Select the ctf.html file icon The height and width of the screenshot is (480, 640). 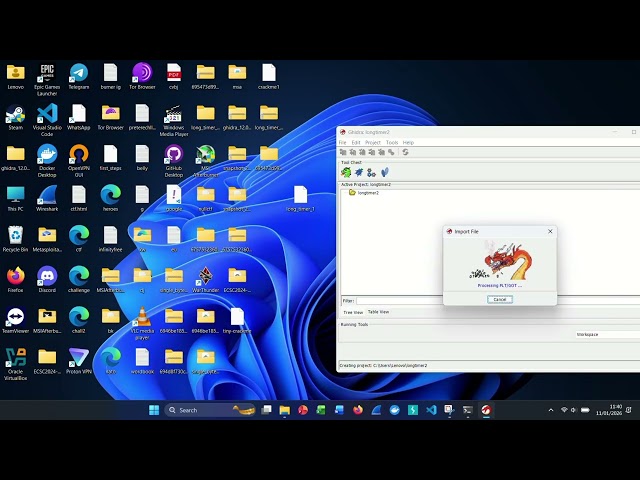(79, 198)
